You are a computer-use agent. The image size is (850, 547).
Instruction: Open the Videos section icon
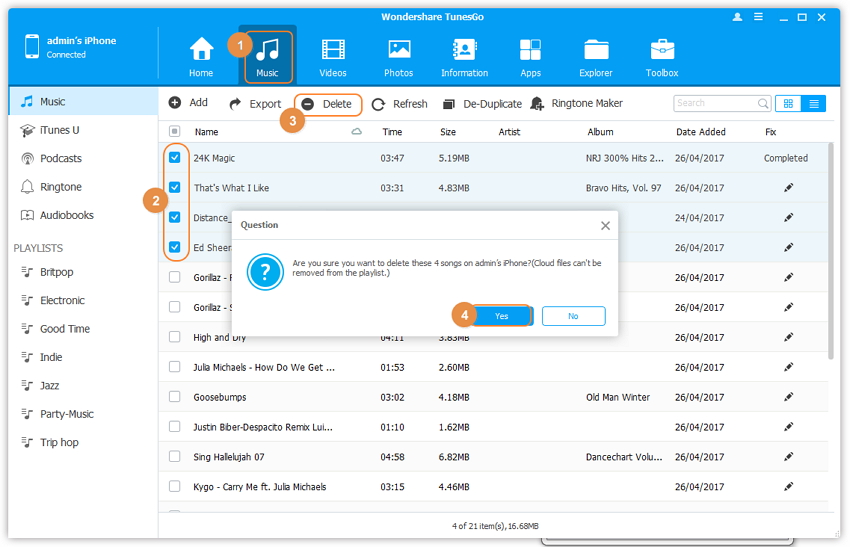[x=333, y=50]
